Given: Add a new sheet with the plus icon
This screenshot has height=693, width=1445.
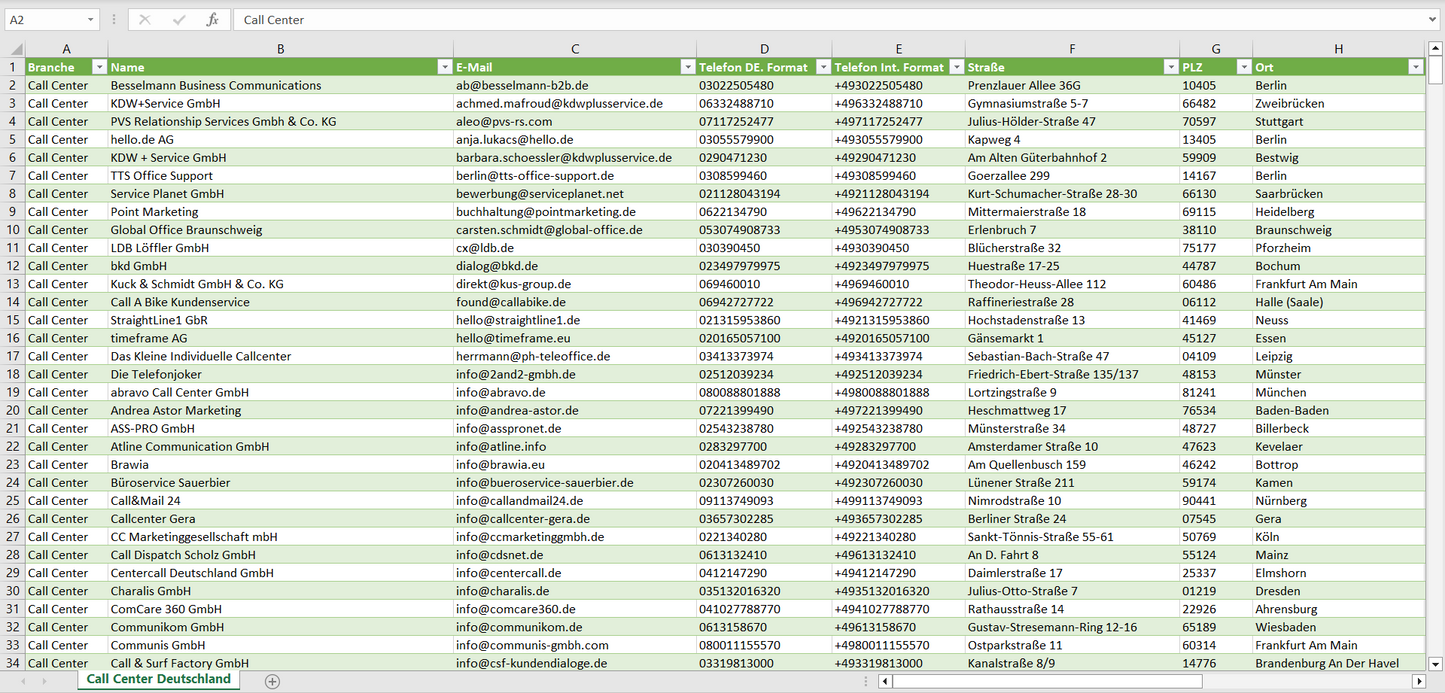Looking at the screenshot, I should pyautogui.click(x=272, y=681).
